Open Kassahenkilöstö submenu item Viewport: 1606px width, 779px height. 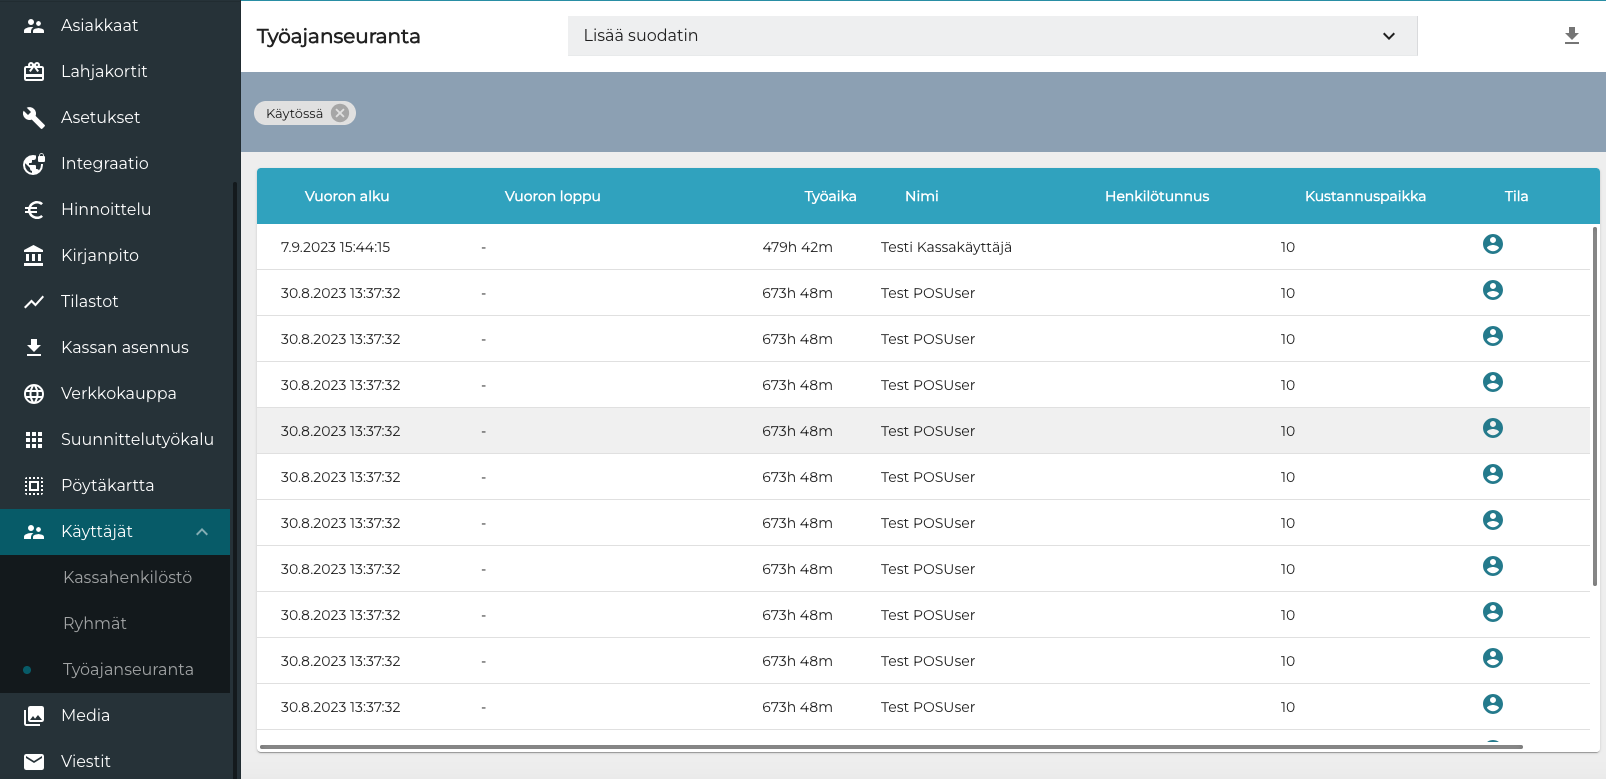click(127, 578)
